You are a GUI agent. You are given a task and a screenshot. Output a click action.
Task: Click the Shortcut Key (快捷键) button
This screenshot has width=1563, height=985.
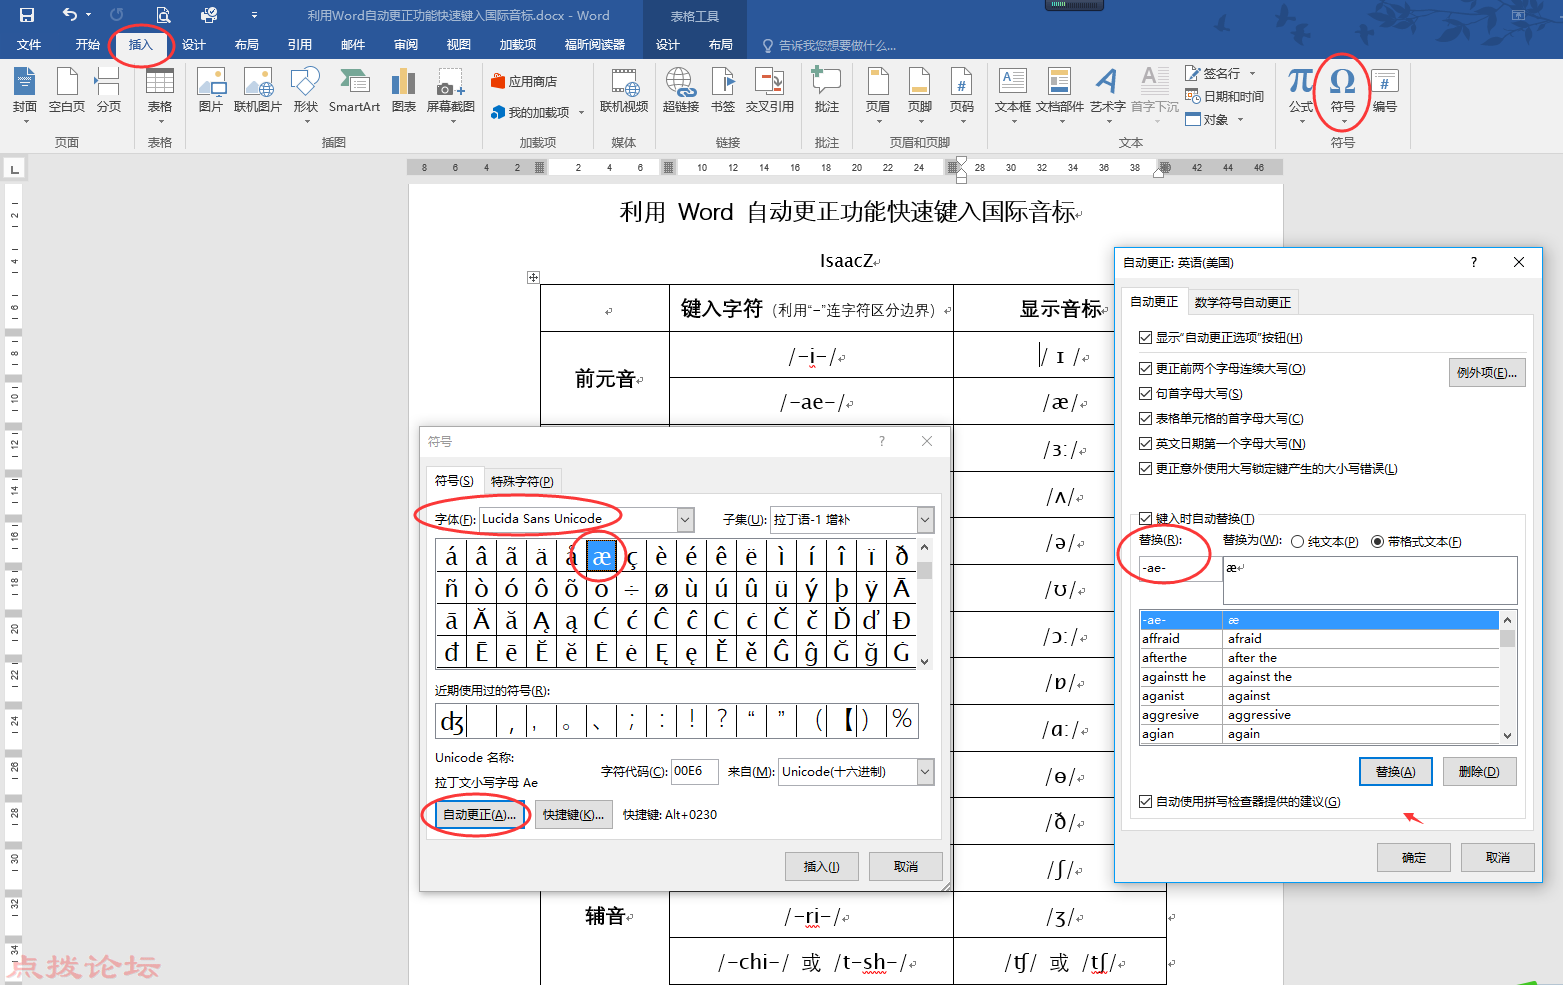[x=573, y=815]
